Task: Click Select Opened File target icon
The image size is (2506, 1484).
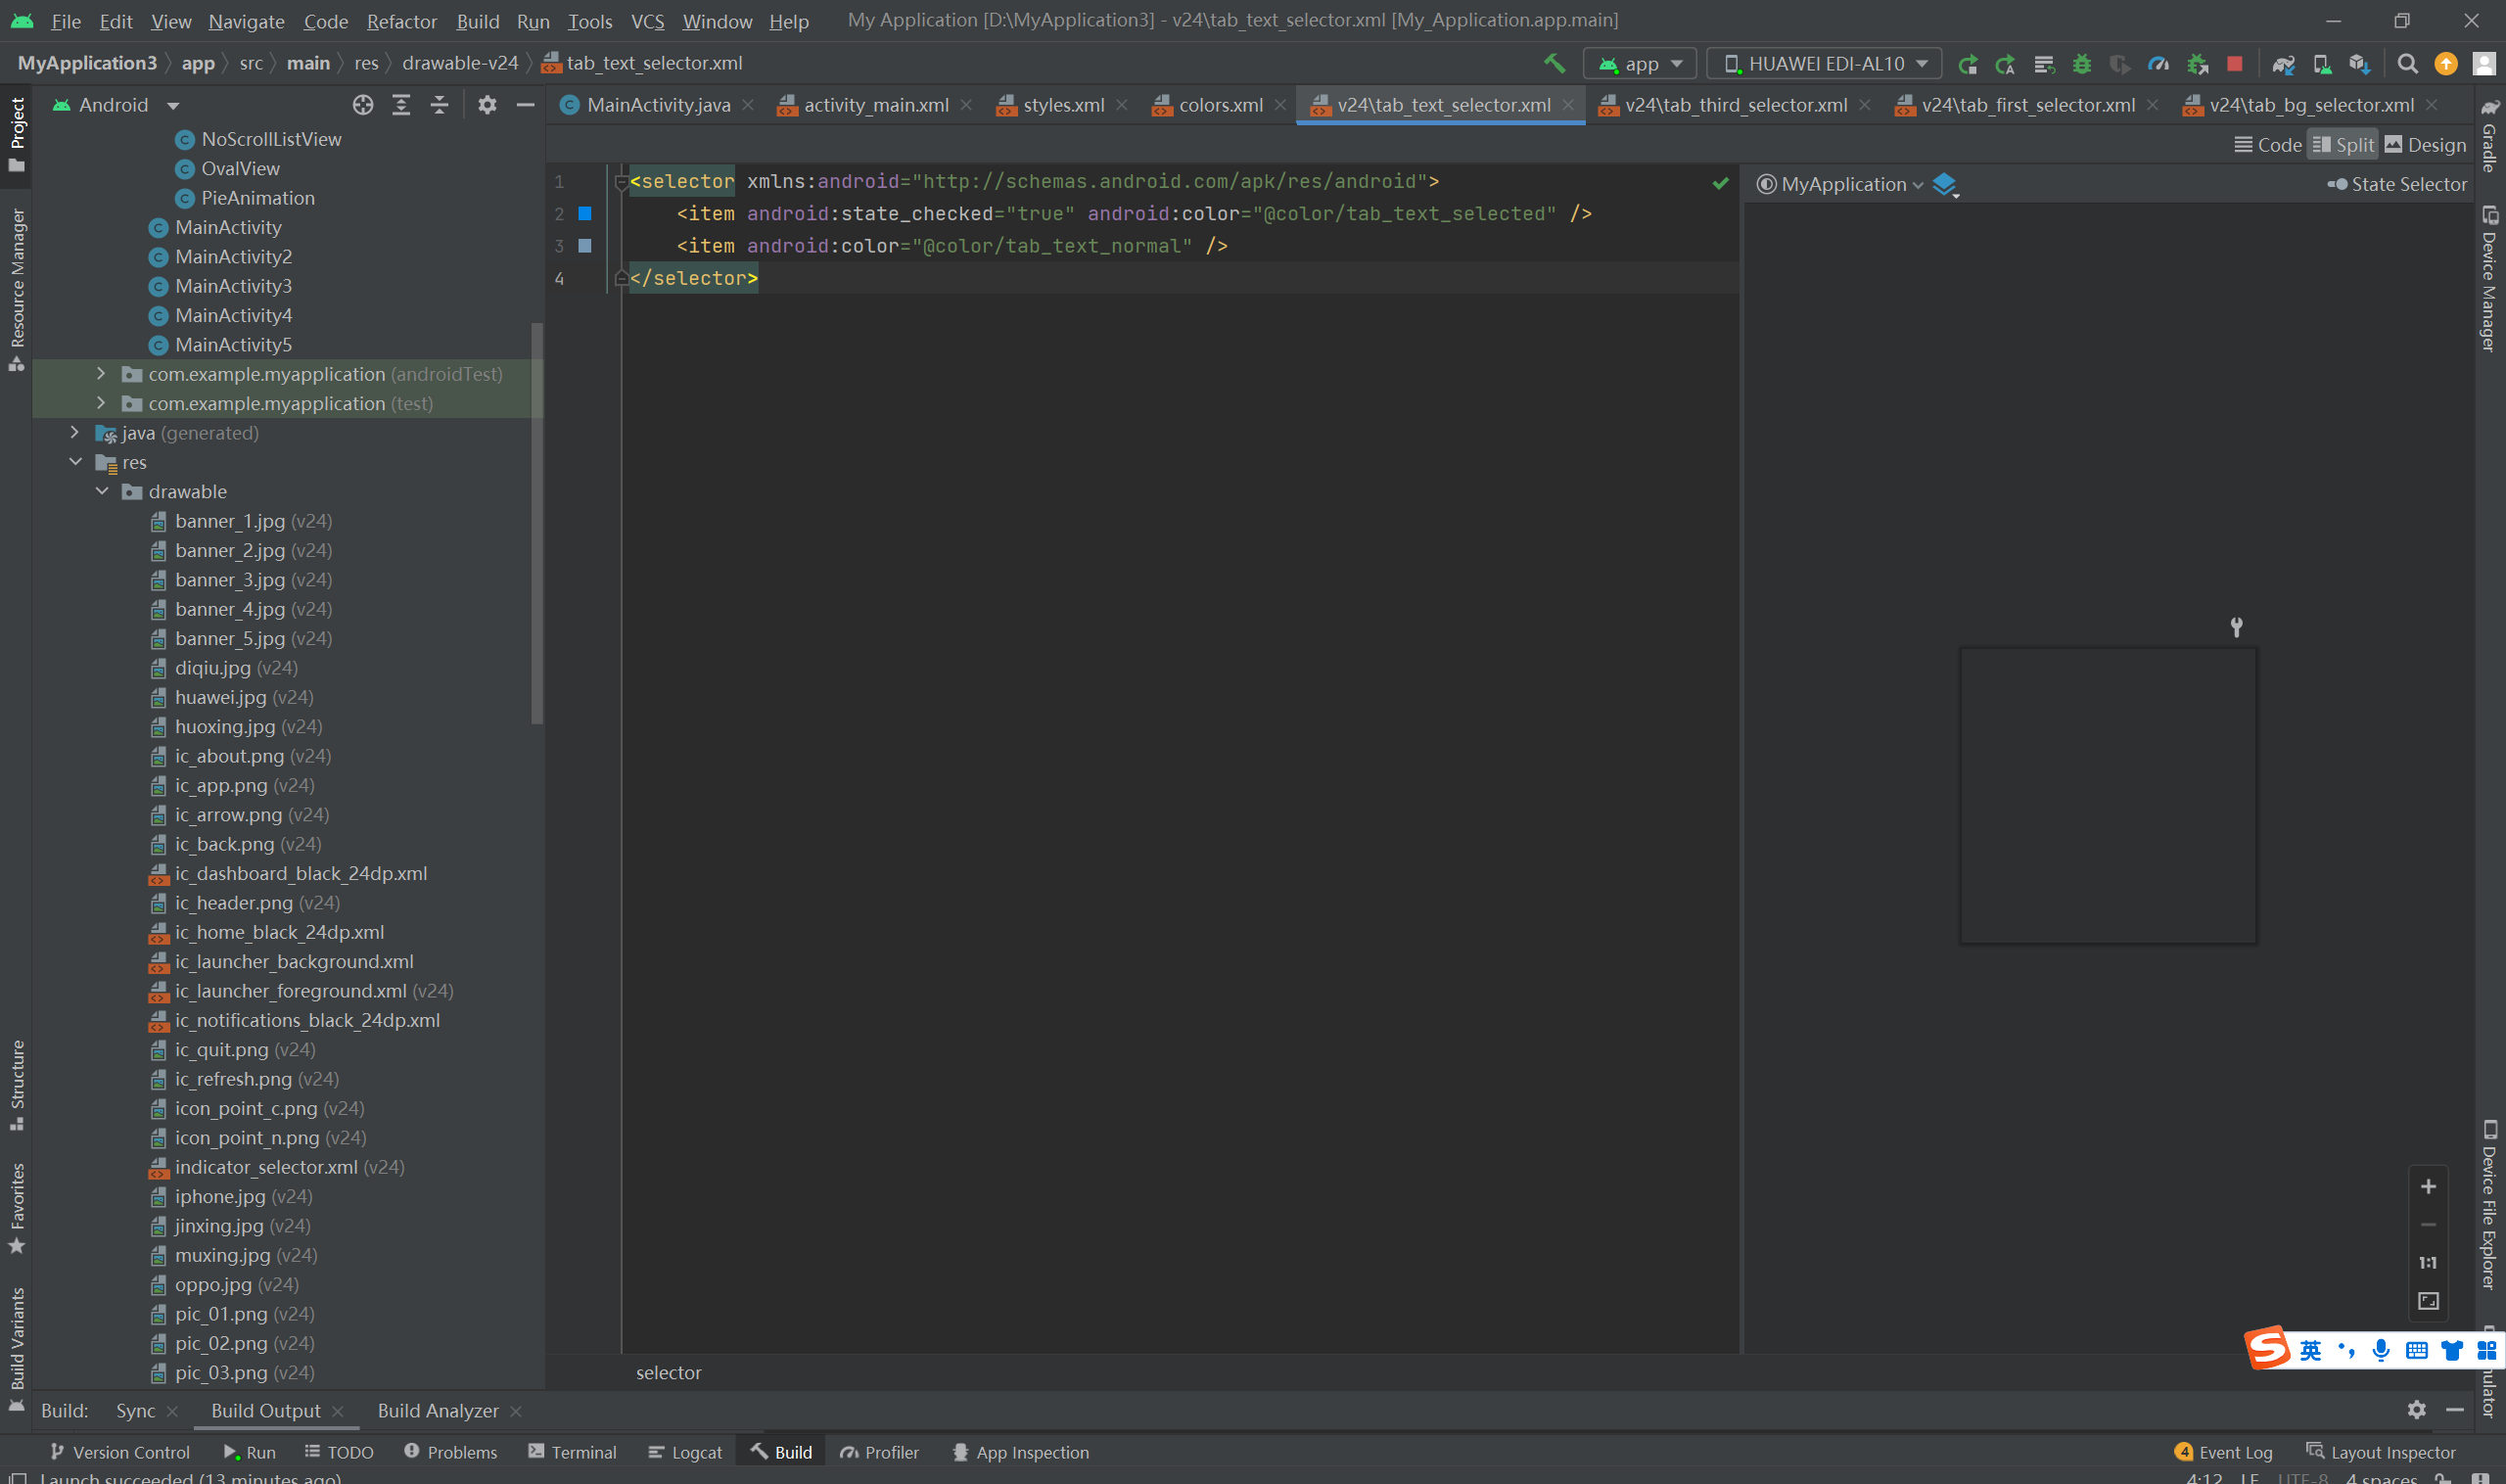Action: point(363,105)
